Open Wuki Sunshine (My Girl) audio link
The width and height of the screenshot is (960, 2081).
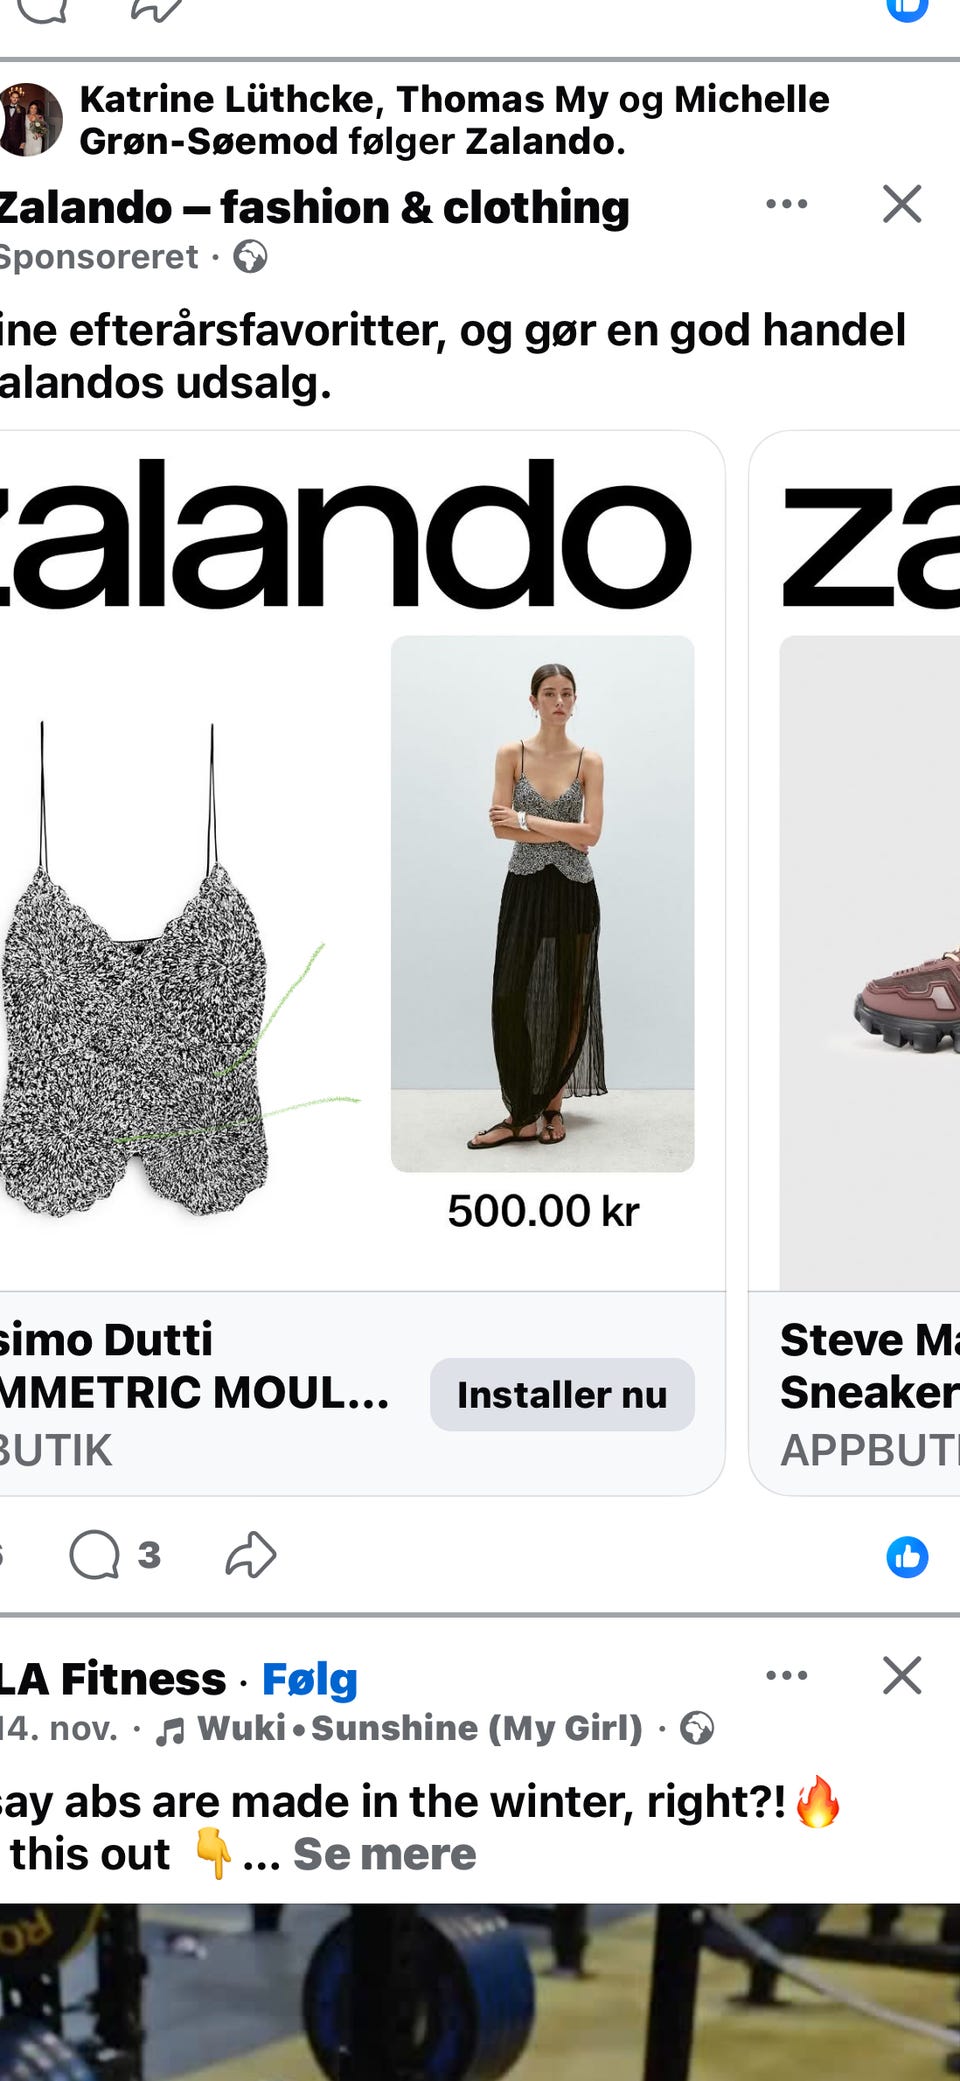420,1728
